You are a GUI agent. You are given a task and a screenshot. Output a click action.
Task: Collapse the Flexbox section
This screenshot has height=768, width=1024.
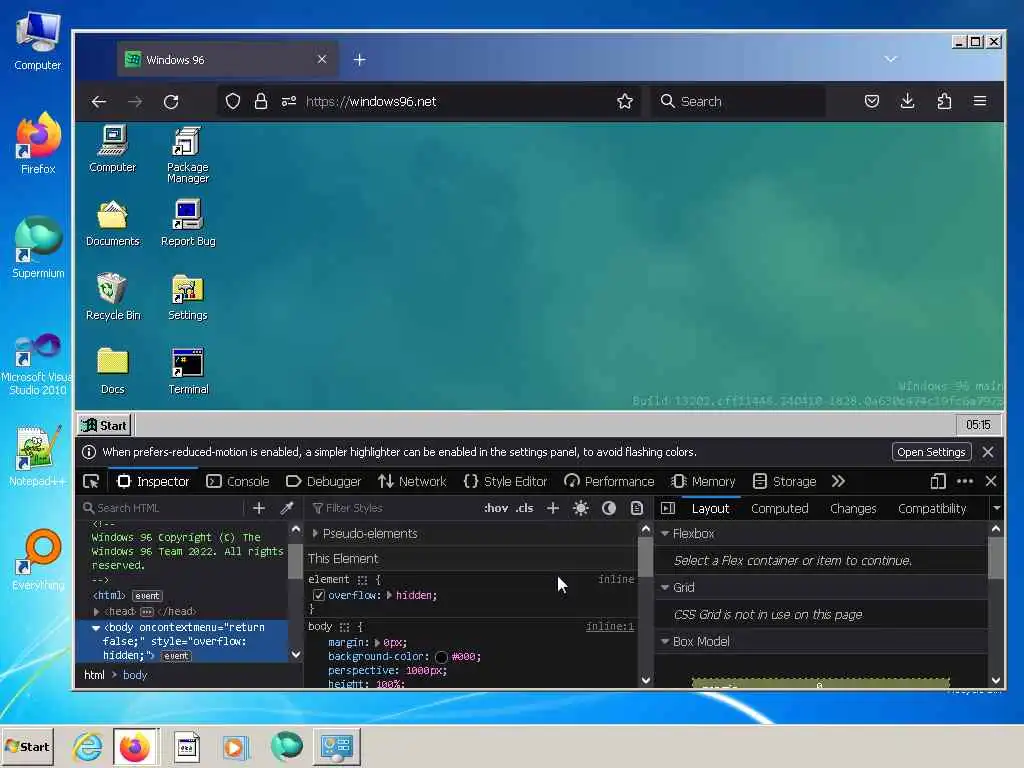click(x=665, y=534)
